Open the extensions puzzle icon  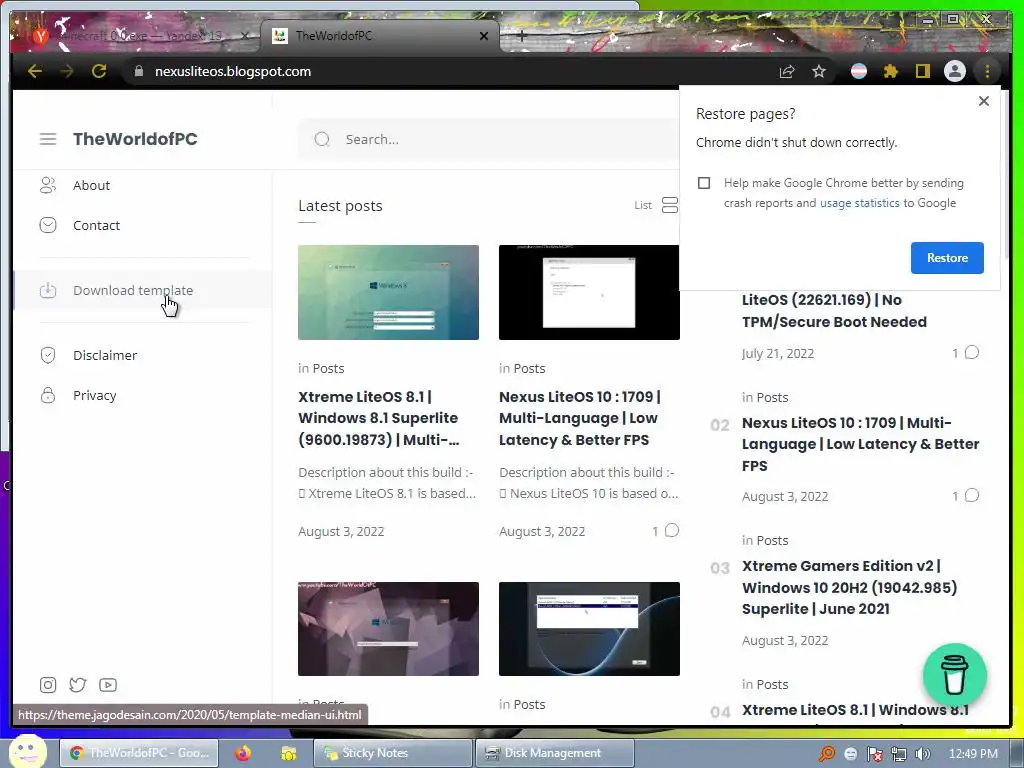(891, 72)
